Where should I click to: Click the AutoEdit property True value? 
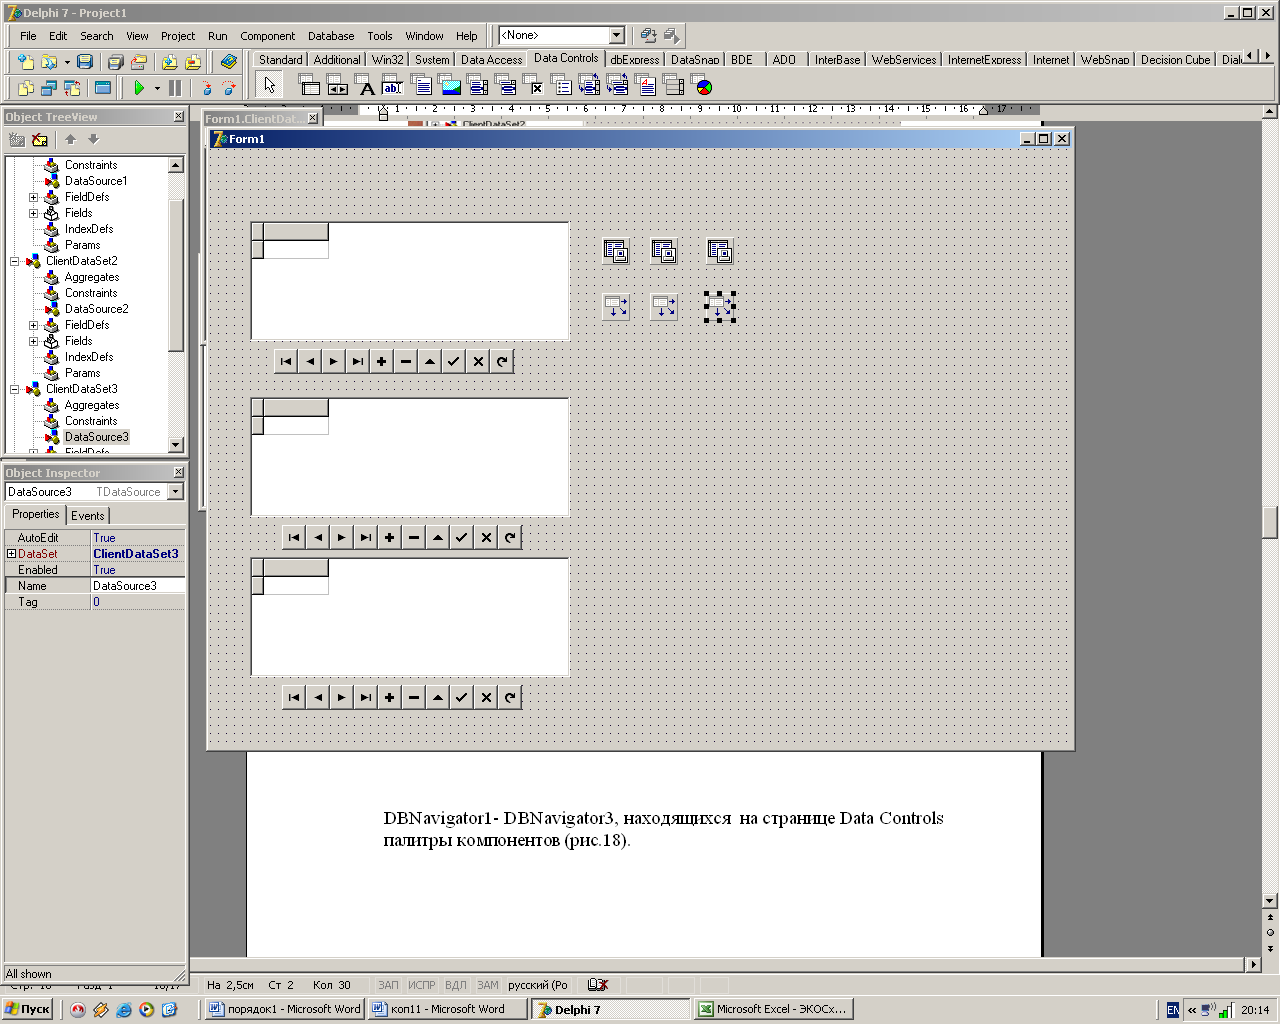(137, 538)
